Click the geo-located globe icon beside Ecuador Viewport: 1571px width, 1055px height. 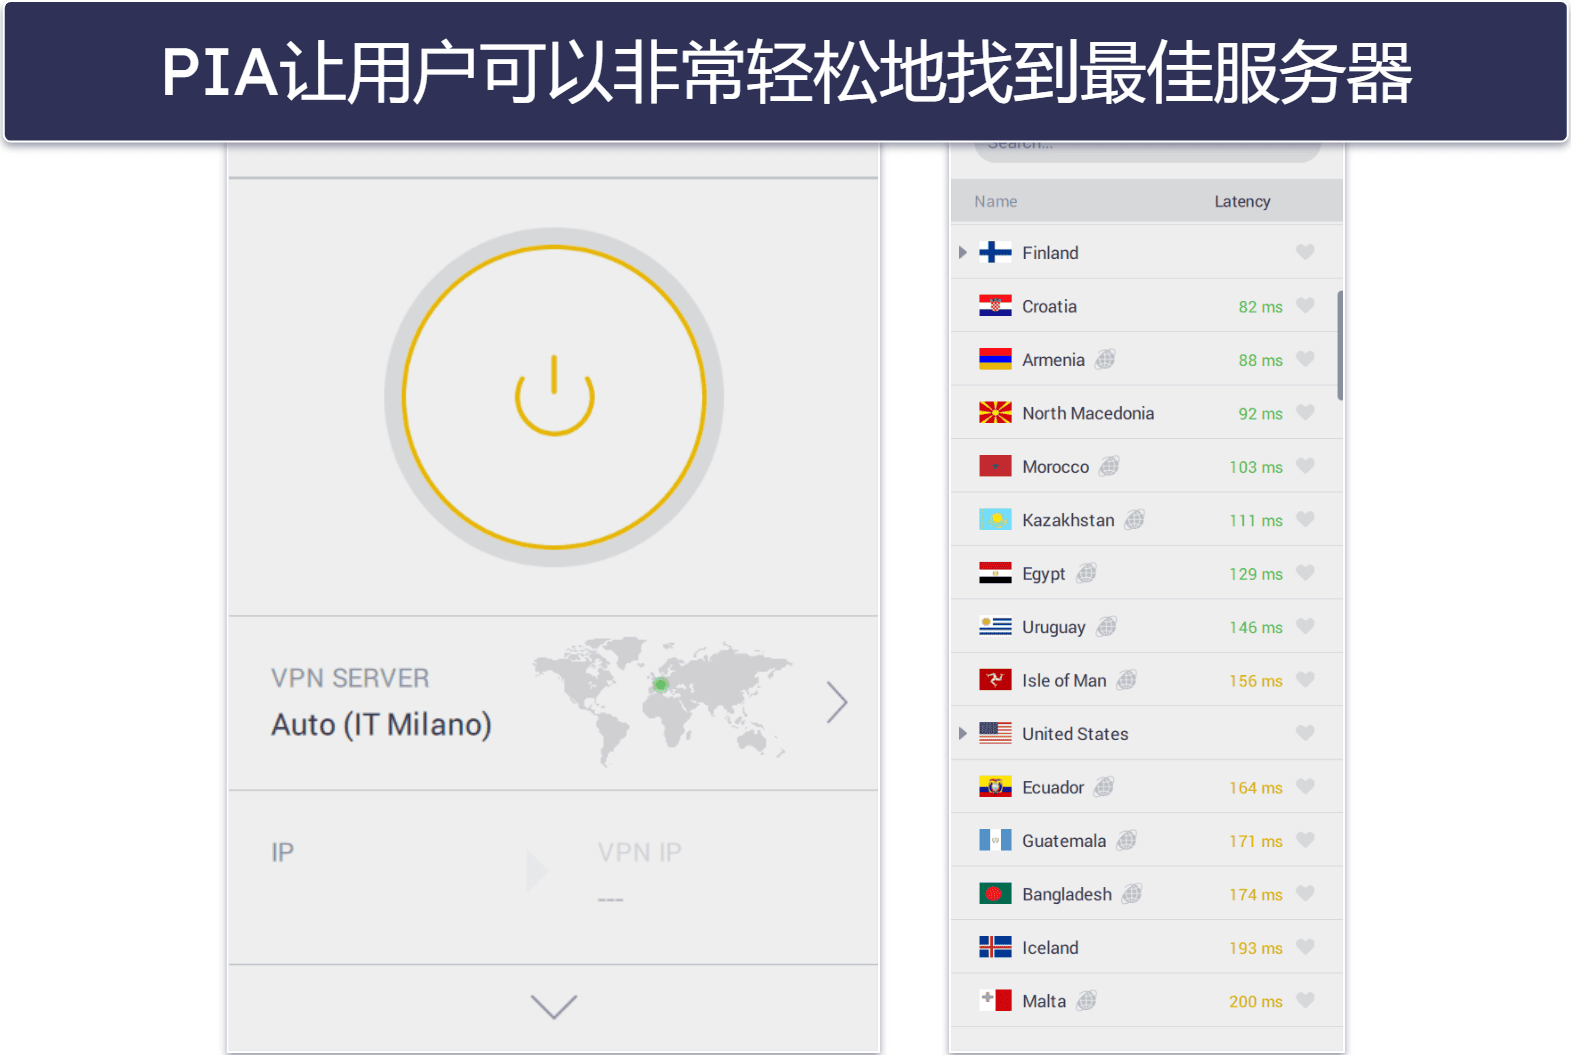pos(1104,787)
